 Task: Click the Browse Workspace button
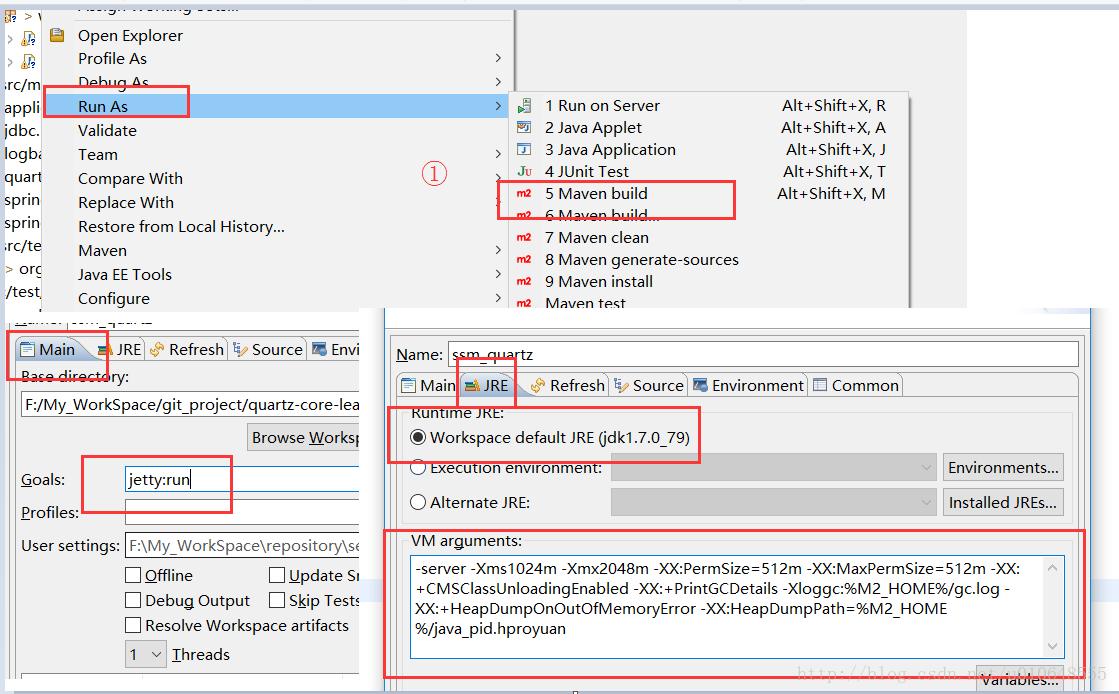(304, 438)
